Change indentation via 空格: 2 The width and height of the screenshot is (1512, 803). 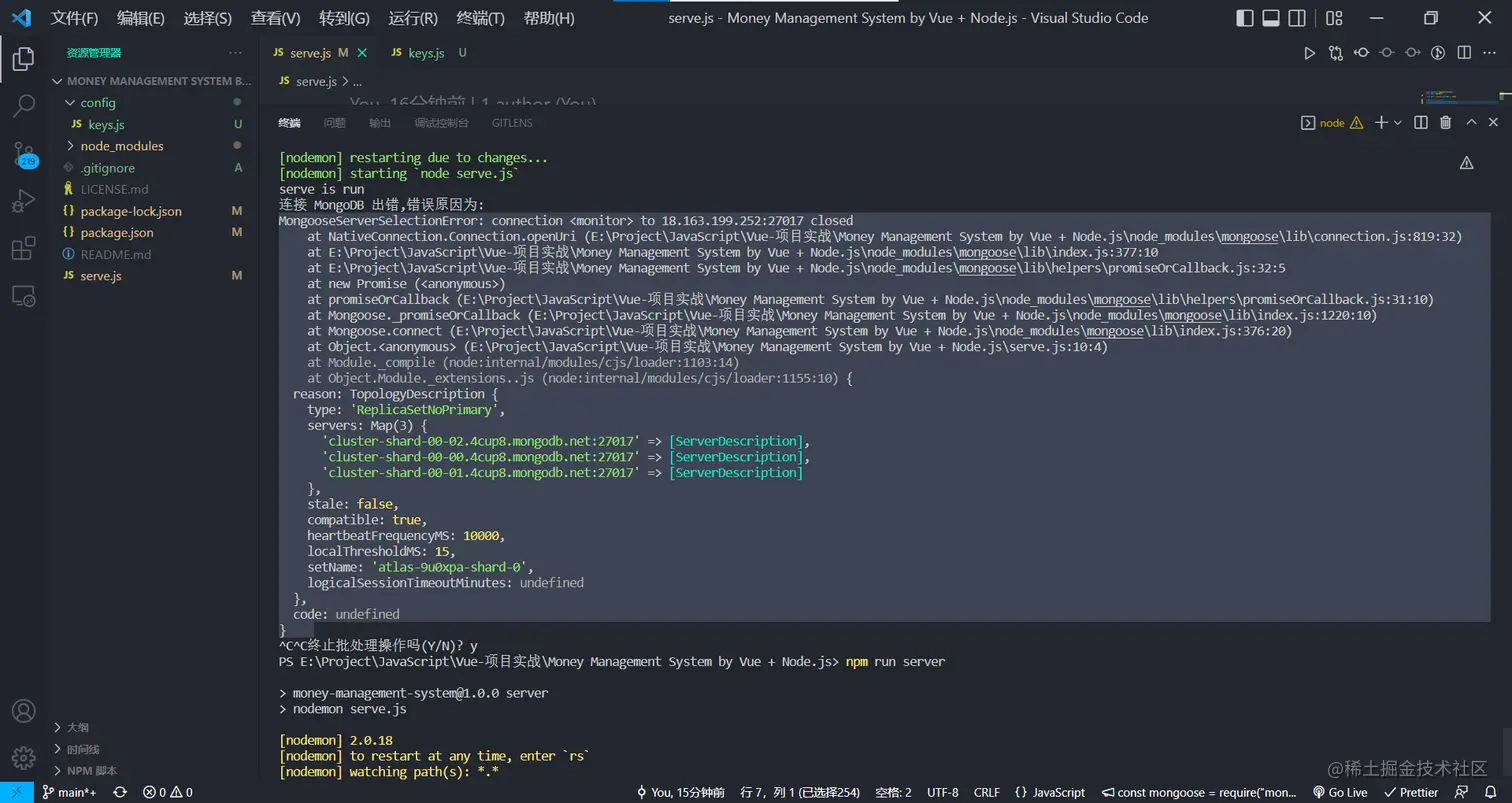point(893,792)
